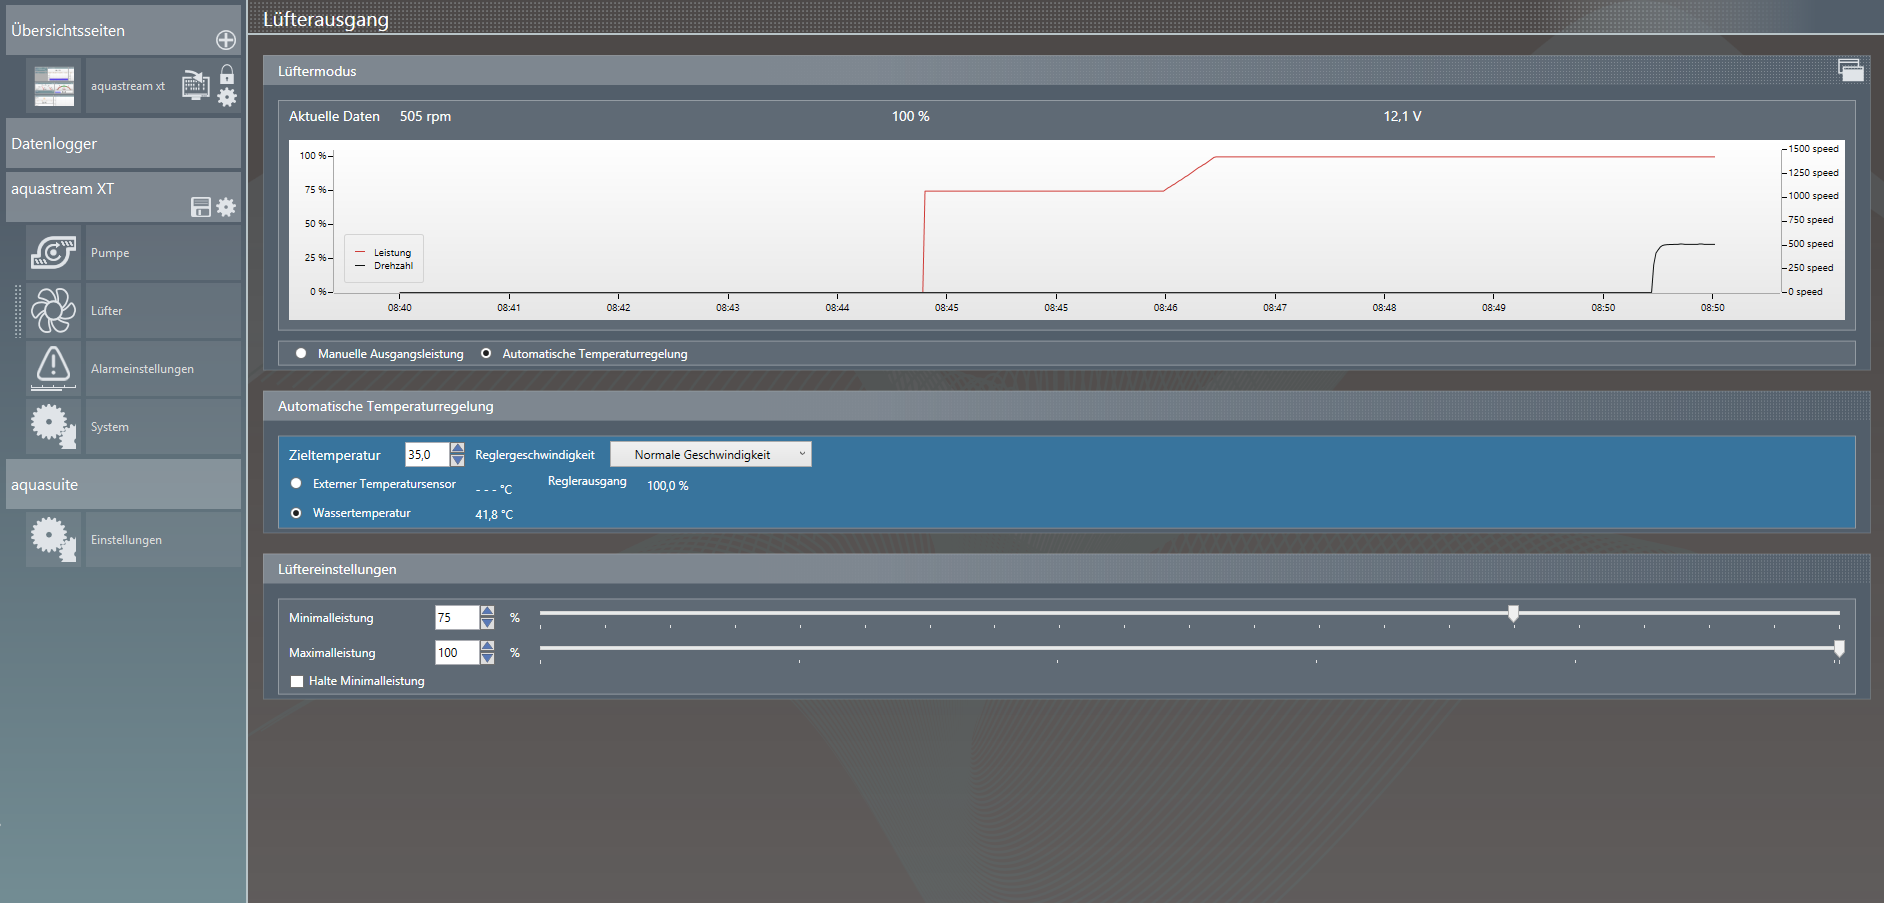Viewport: 1884px width, 903px height.
Task: Enable Halte Minimalleistung checkbox
Action: (297, 681)
